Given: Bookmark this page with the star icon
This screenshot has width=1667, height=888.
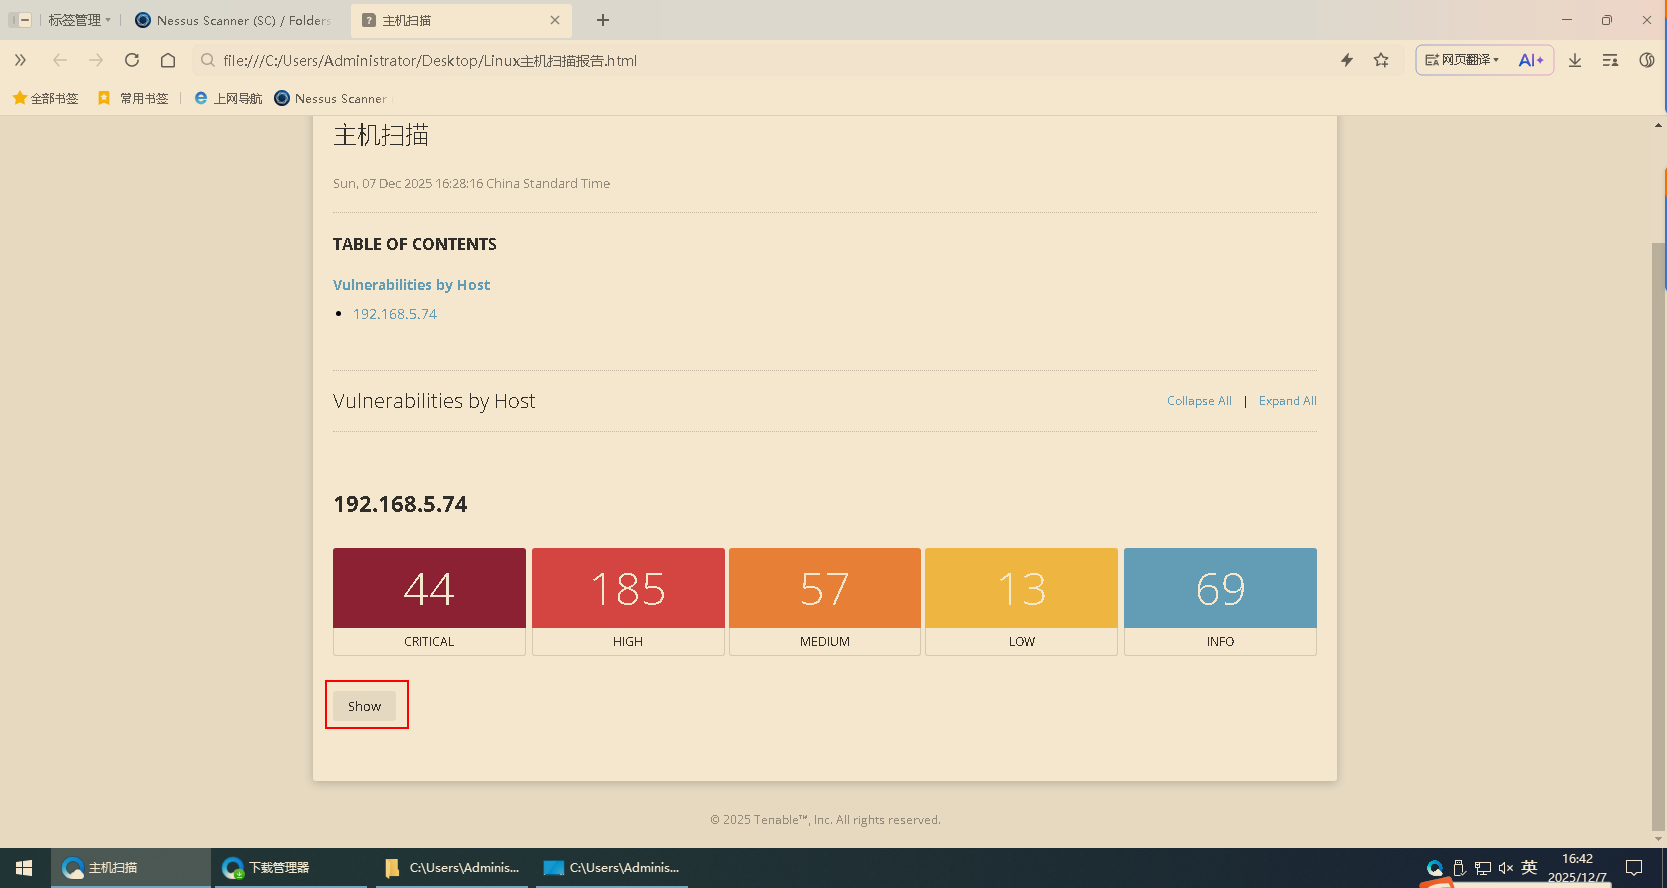Looking at the screenshot, I should coord(1381,60).
